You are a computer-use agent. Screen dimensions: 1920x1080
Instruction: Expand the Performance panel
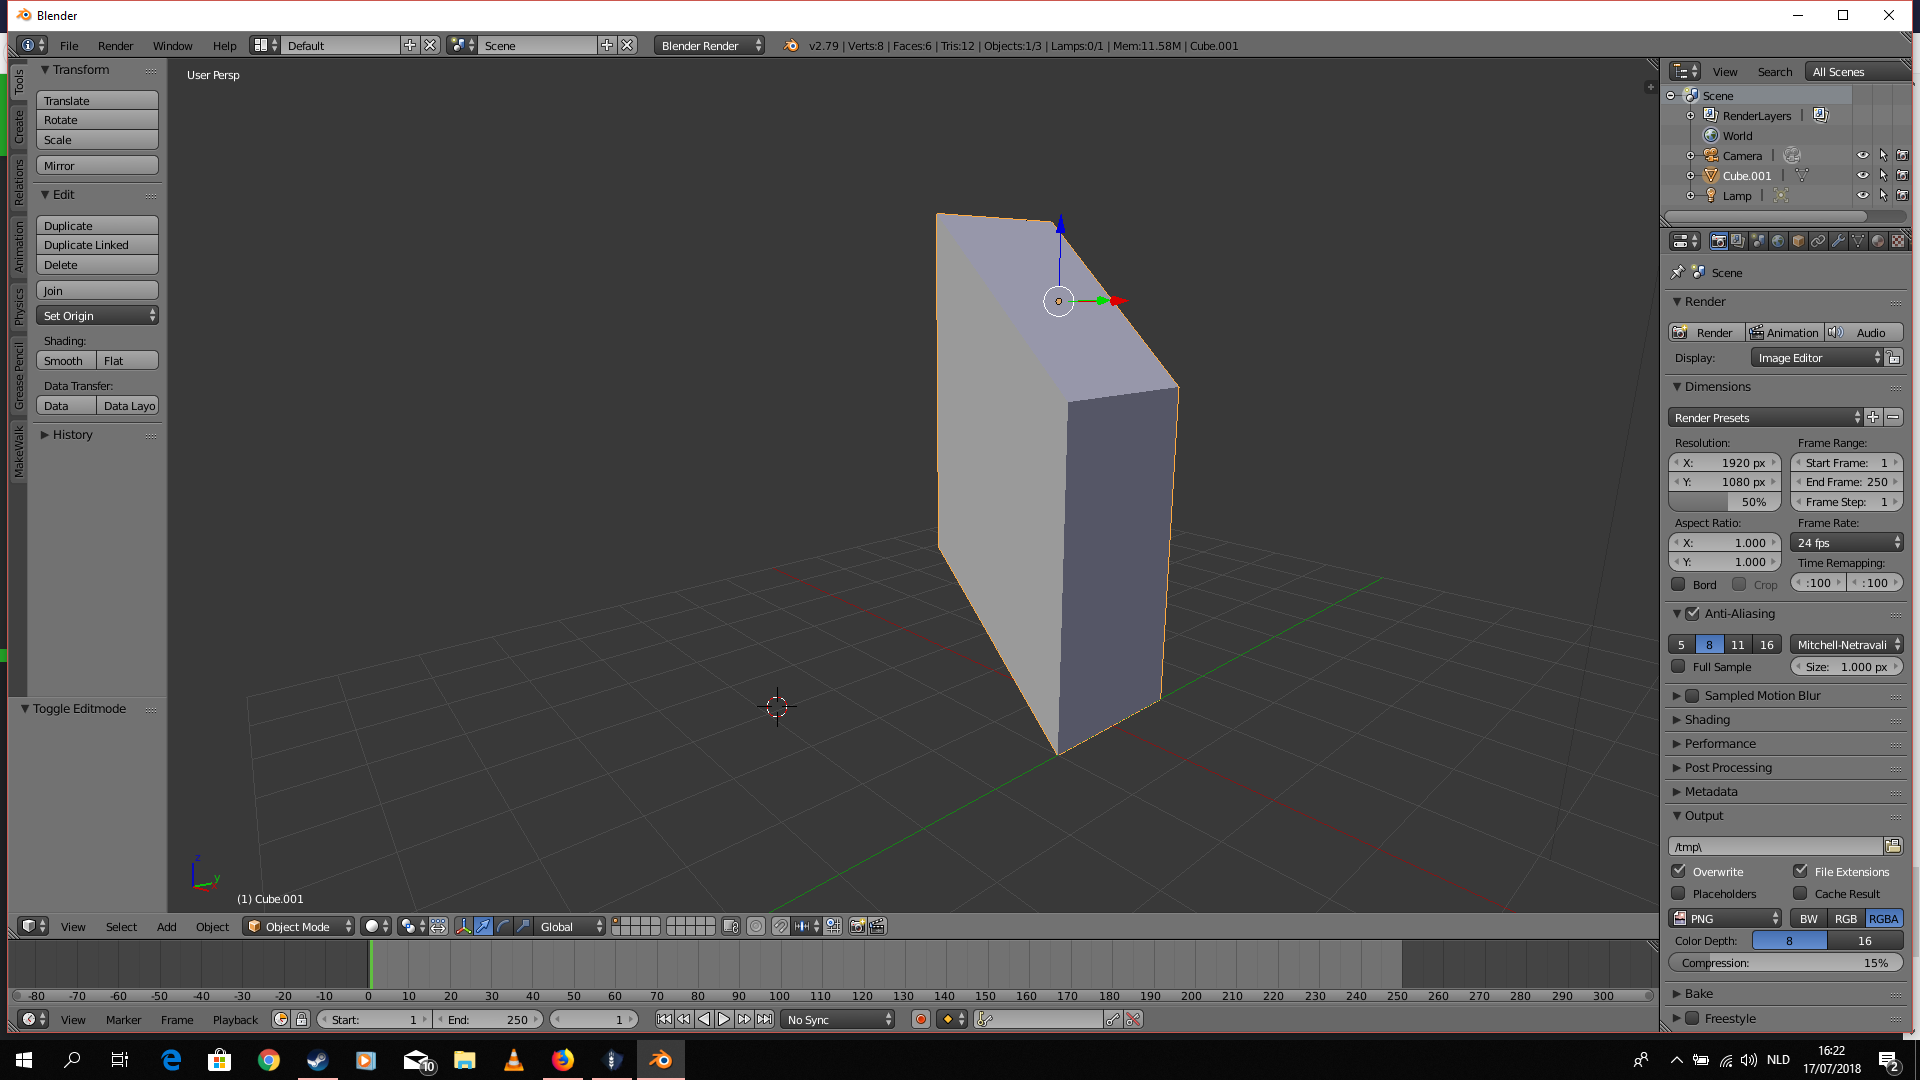[1720, 744]
